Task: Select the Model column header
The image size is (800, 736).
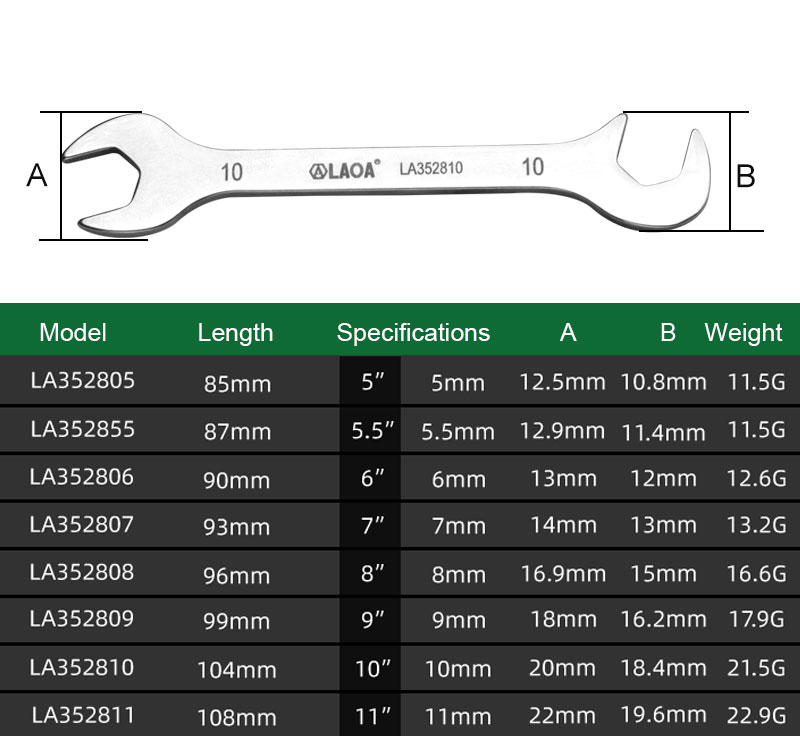Action: pyautogui.click(x=73, y=332)
